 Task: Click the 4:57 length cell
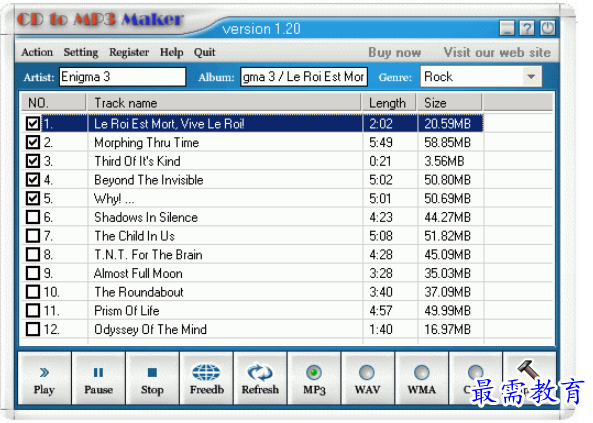(x=381, y=311)
